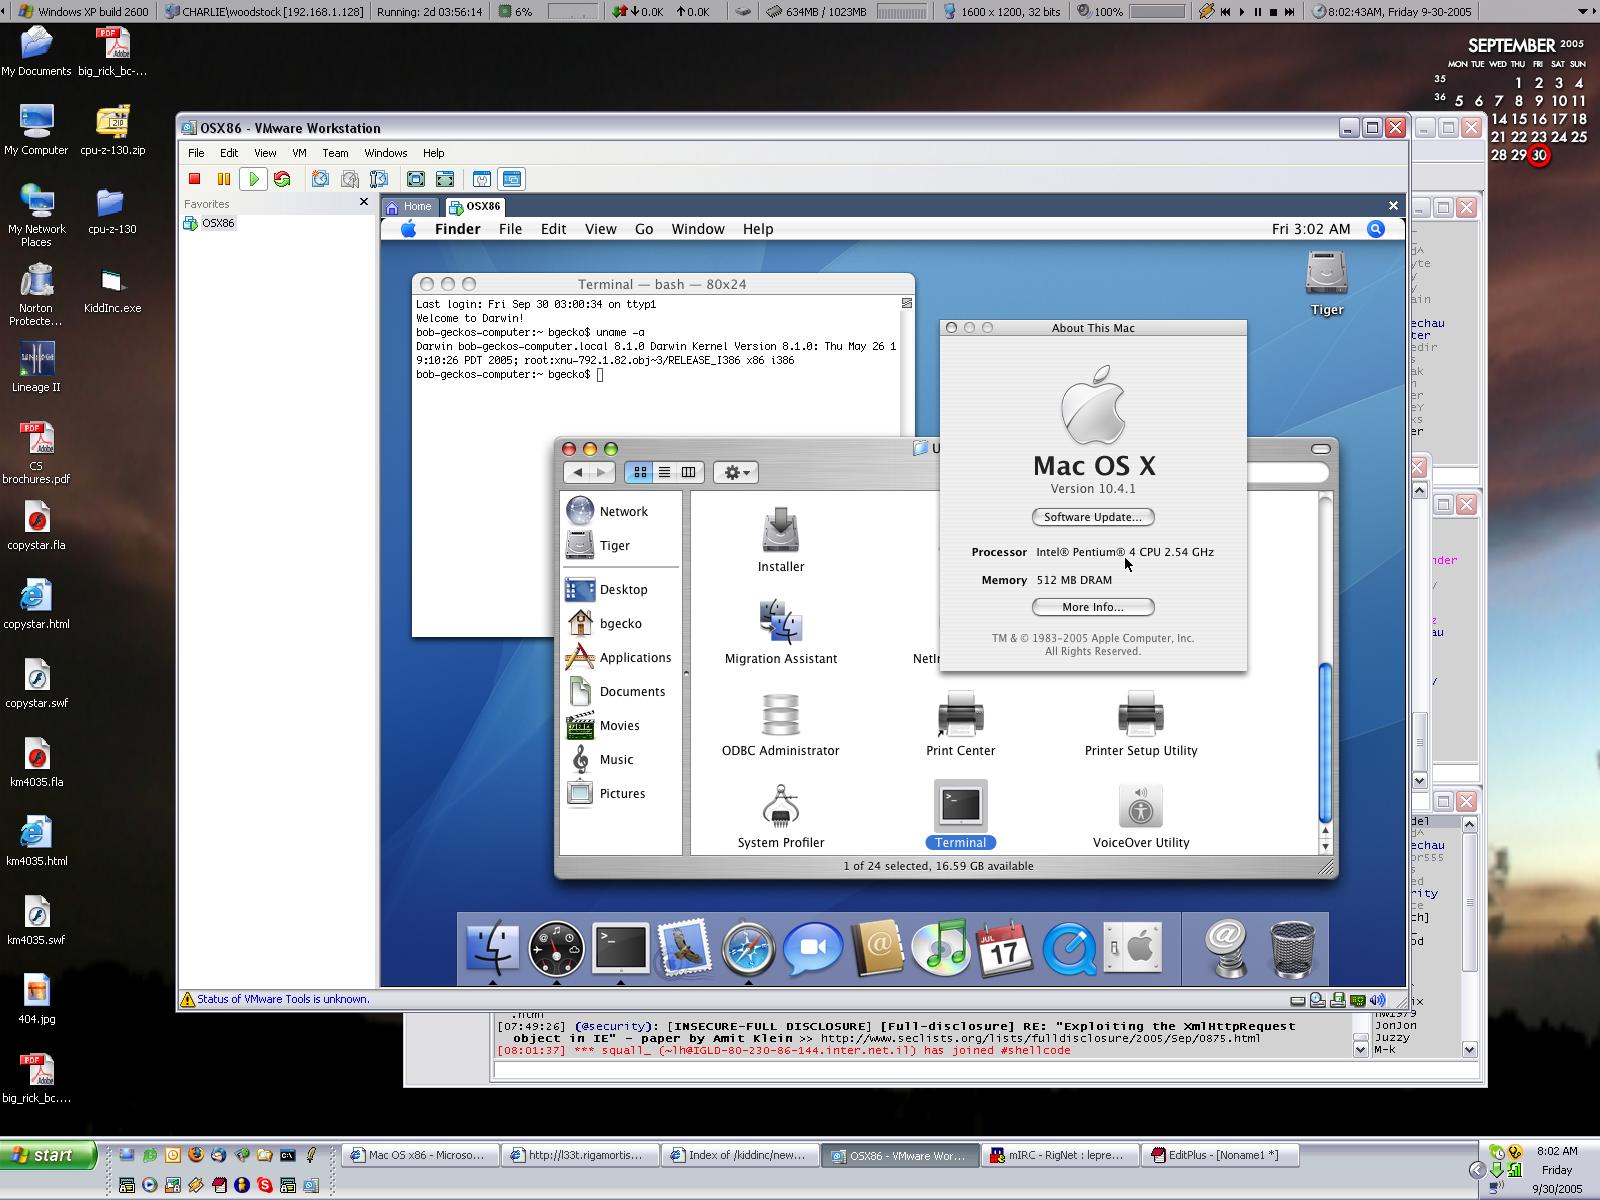This screenshot has height=1200, width=1600.
Task: Open Finder from the Mac dock
Action: click(493, 948)
